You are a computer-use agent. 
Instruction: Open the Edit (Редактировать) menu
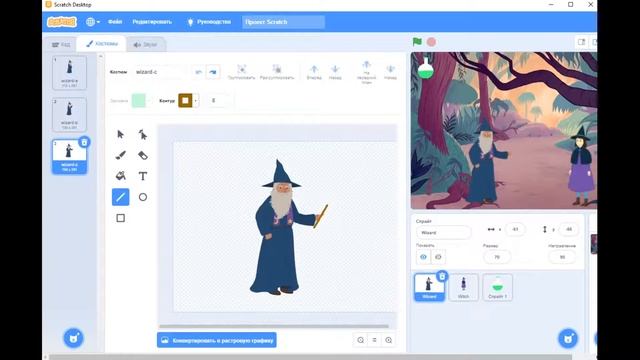pos(152,22)
